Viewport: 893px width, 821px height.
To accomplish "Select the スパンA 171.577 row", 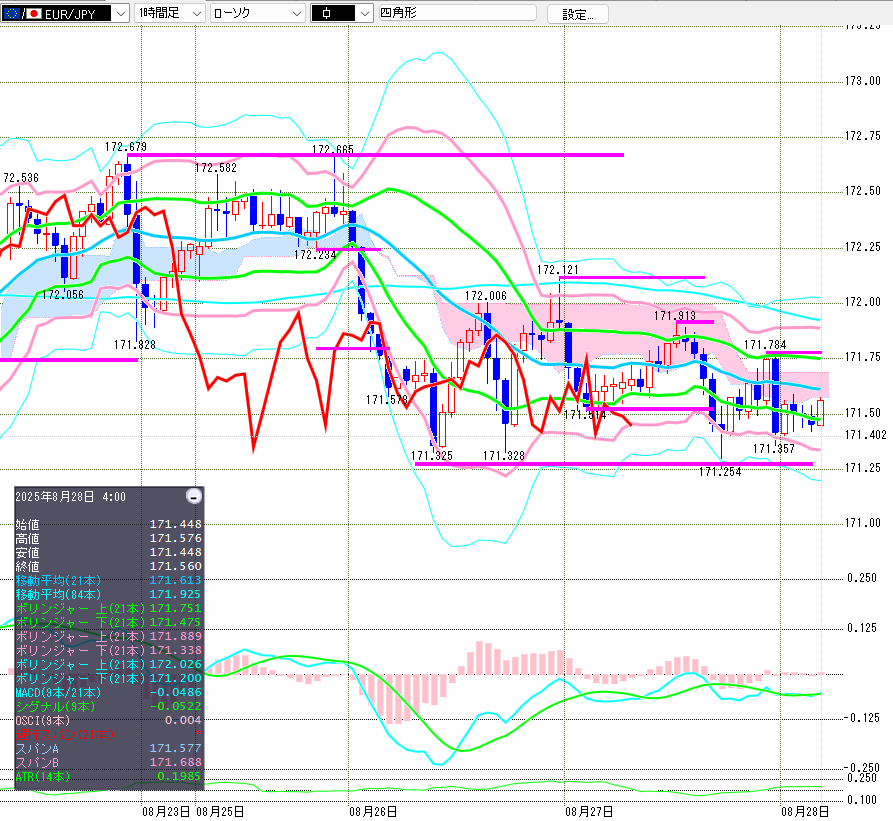I will tap(108, 748).
